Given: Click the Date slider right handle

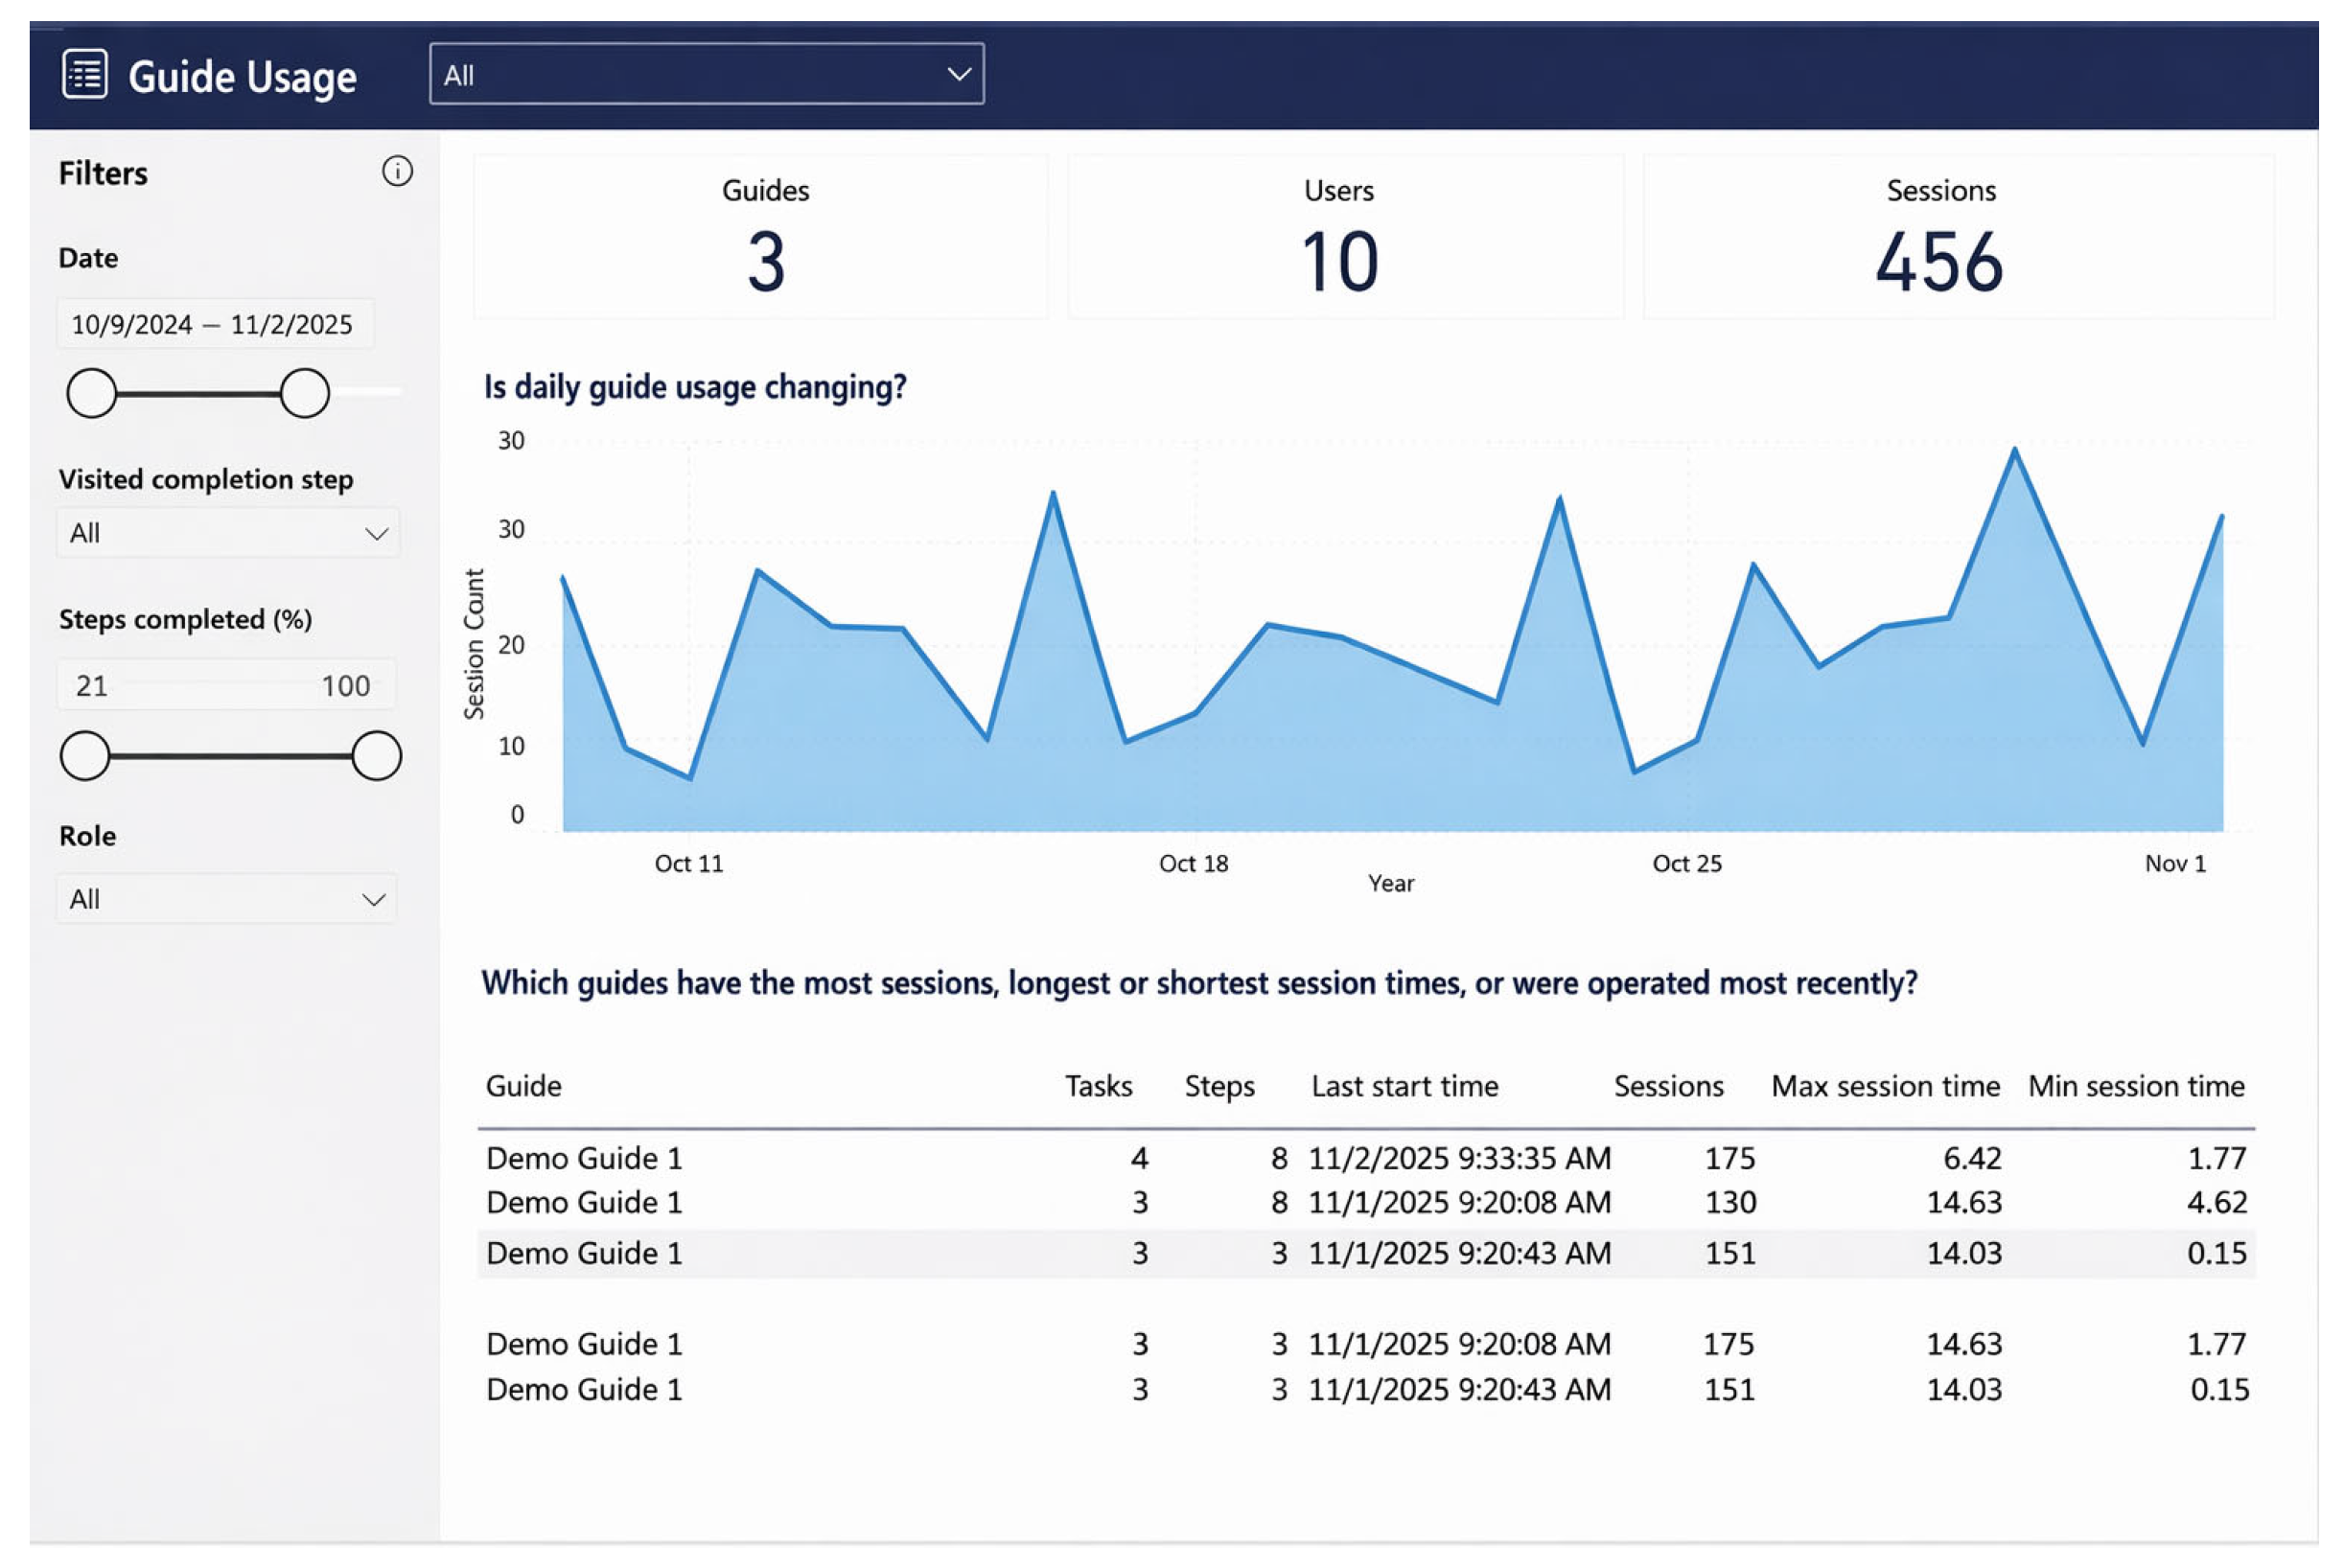Looking at the screenshot, I should (304, 393).
